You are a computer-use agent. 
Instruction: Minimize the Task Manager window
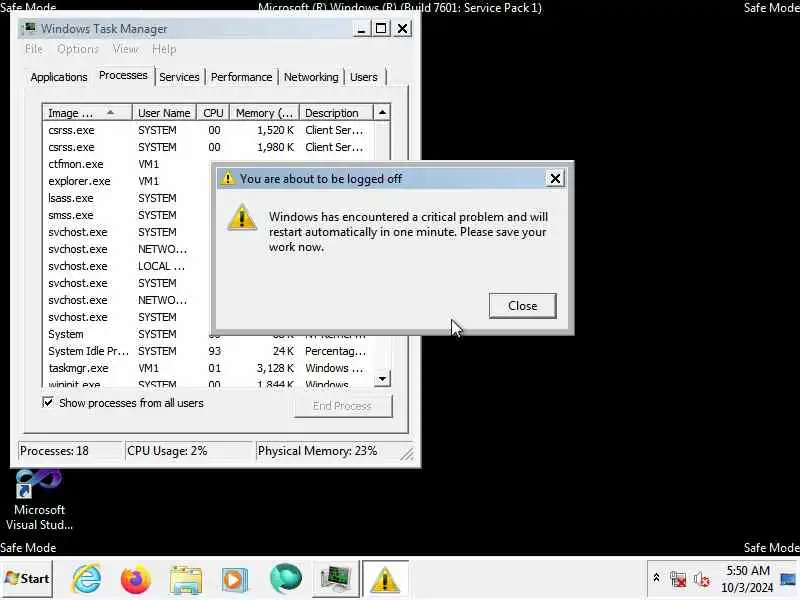[361, 29]
